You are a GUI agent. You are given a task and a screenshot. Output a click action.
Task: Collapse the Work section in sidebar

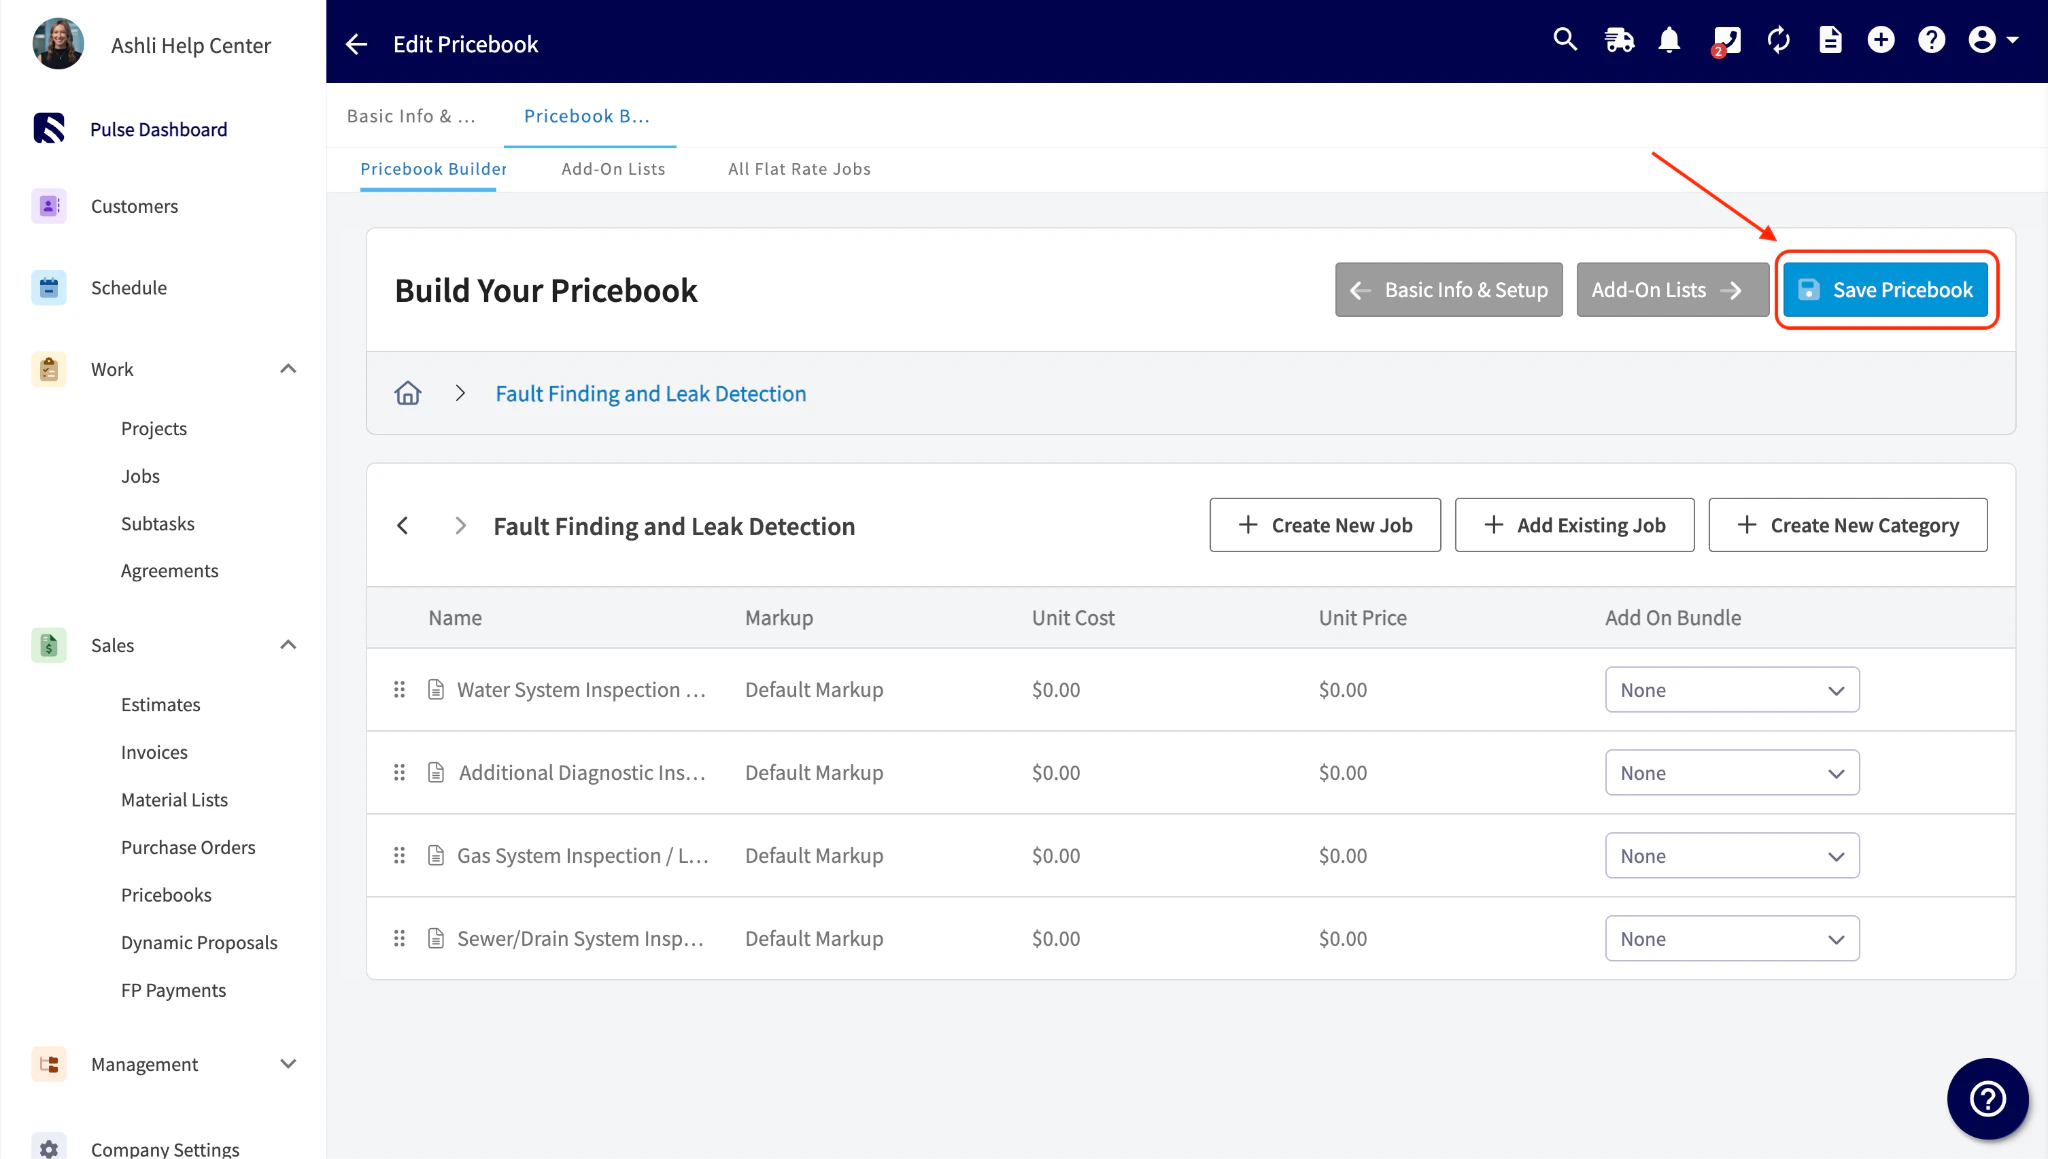[x=288, y=369]
